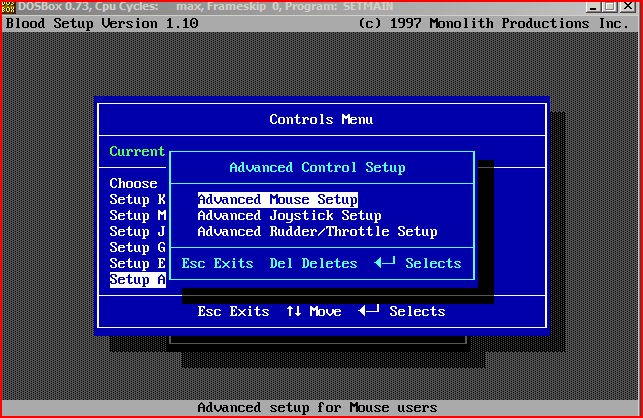
Task: Select the 'Setup M' row in Controls Menu
Action: click(x=137, y=216)
